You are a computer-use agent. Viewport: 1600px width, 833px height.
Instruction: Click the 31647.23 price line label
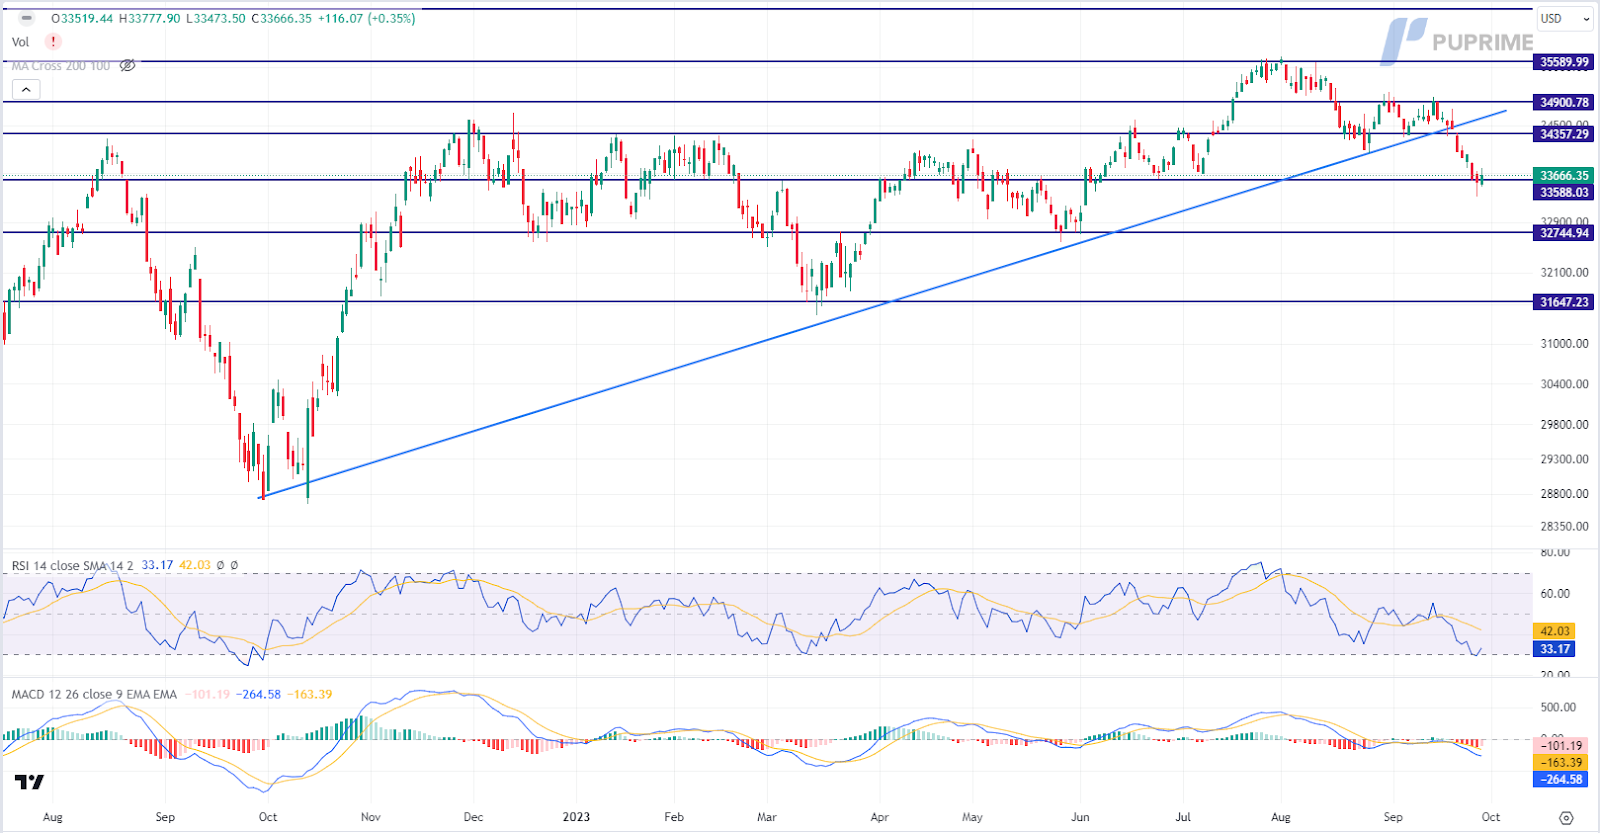[1564, 302]
